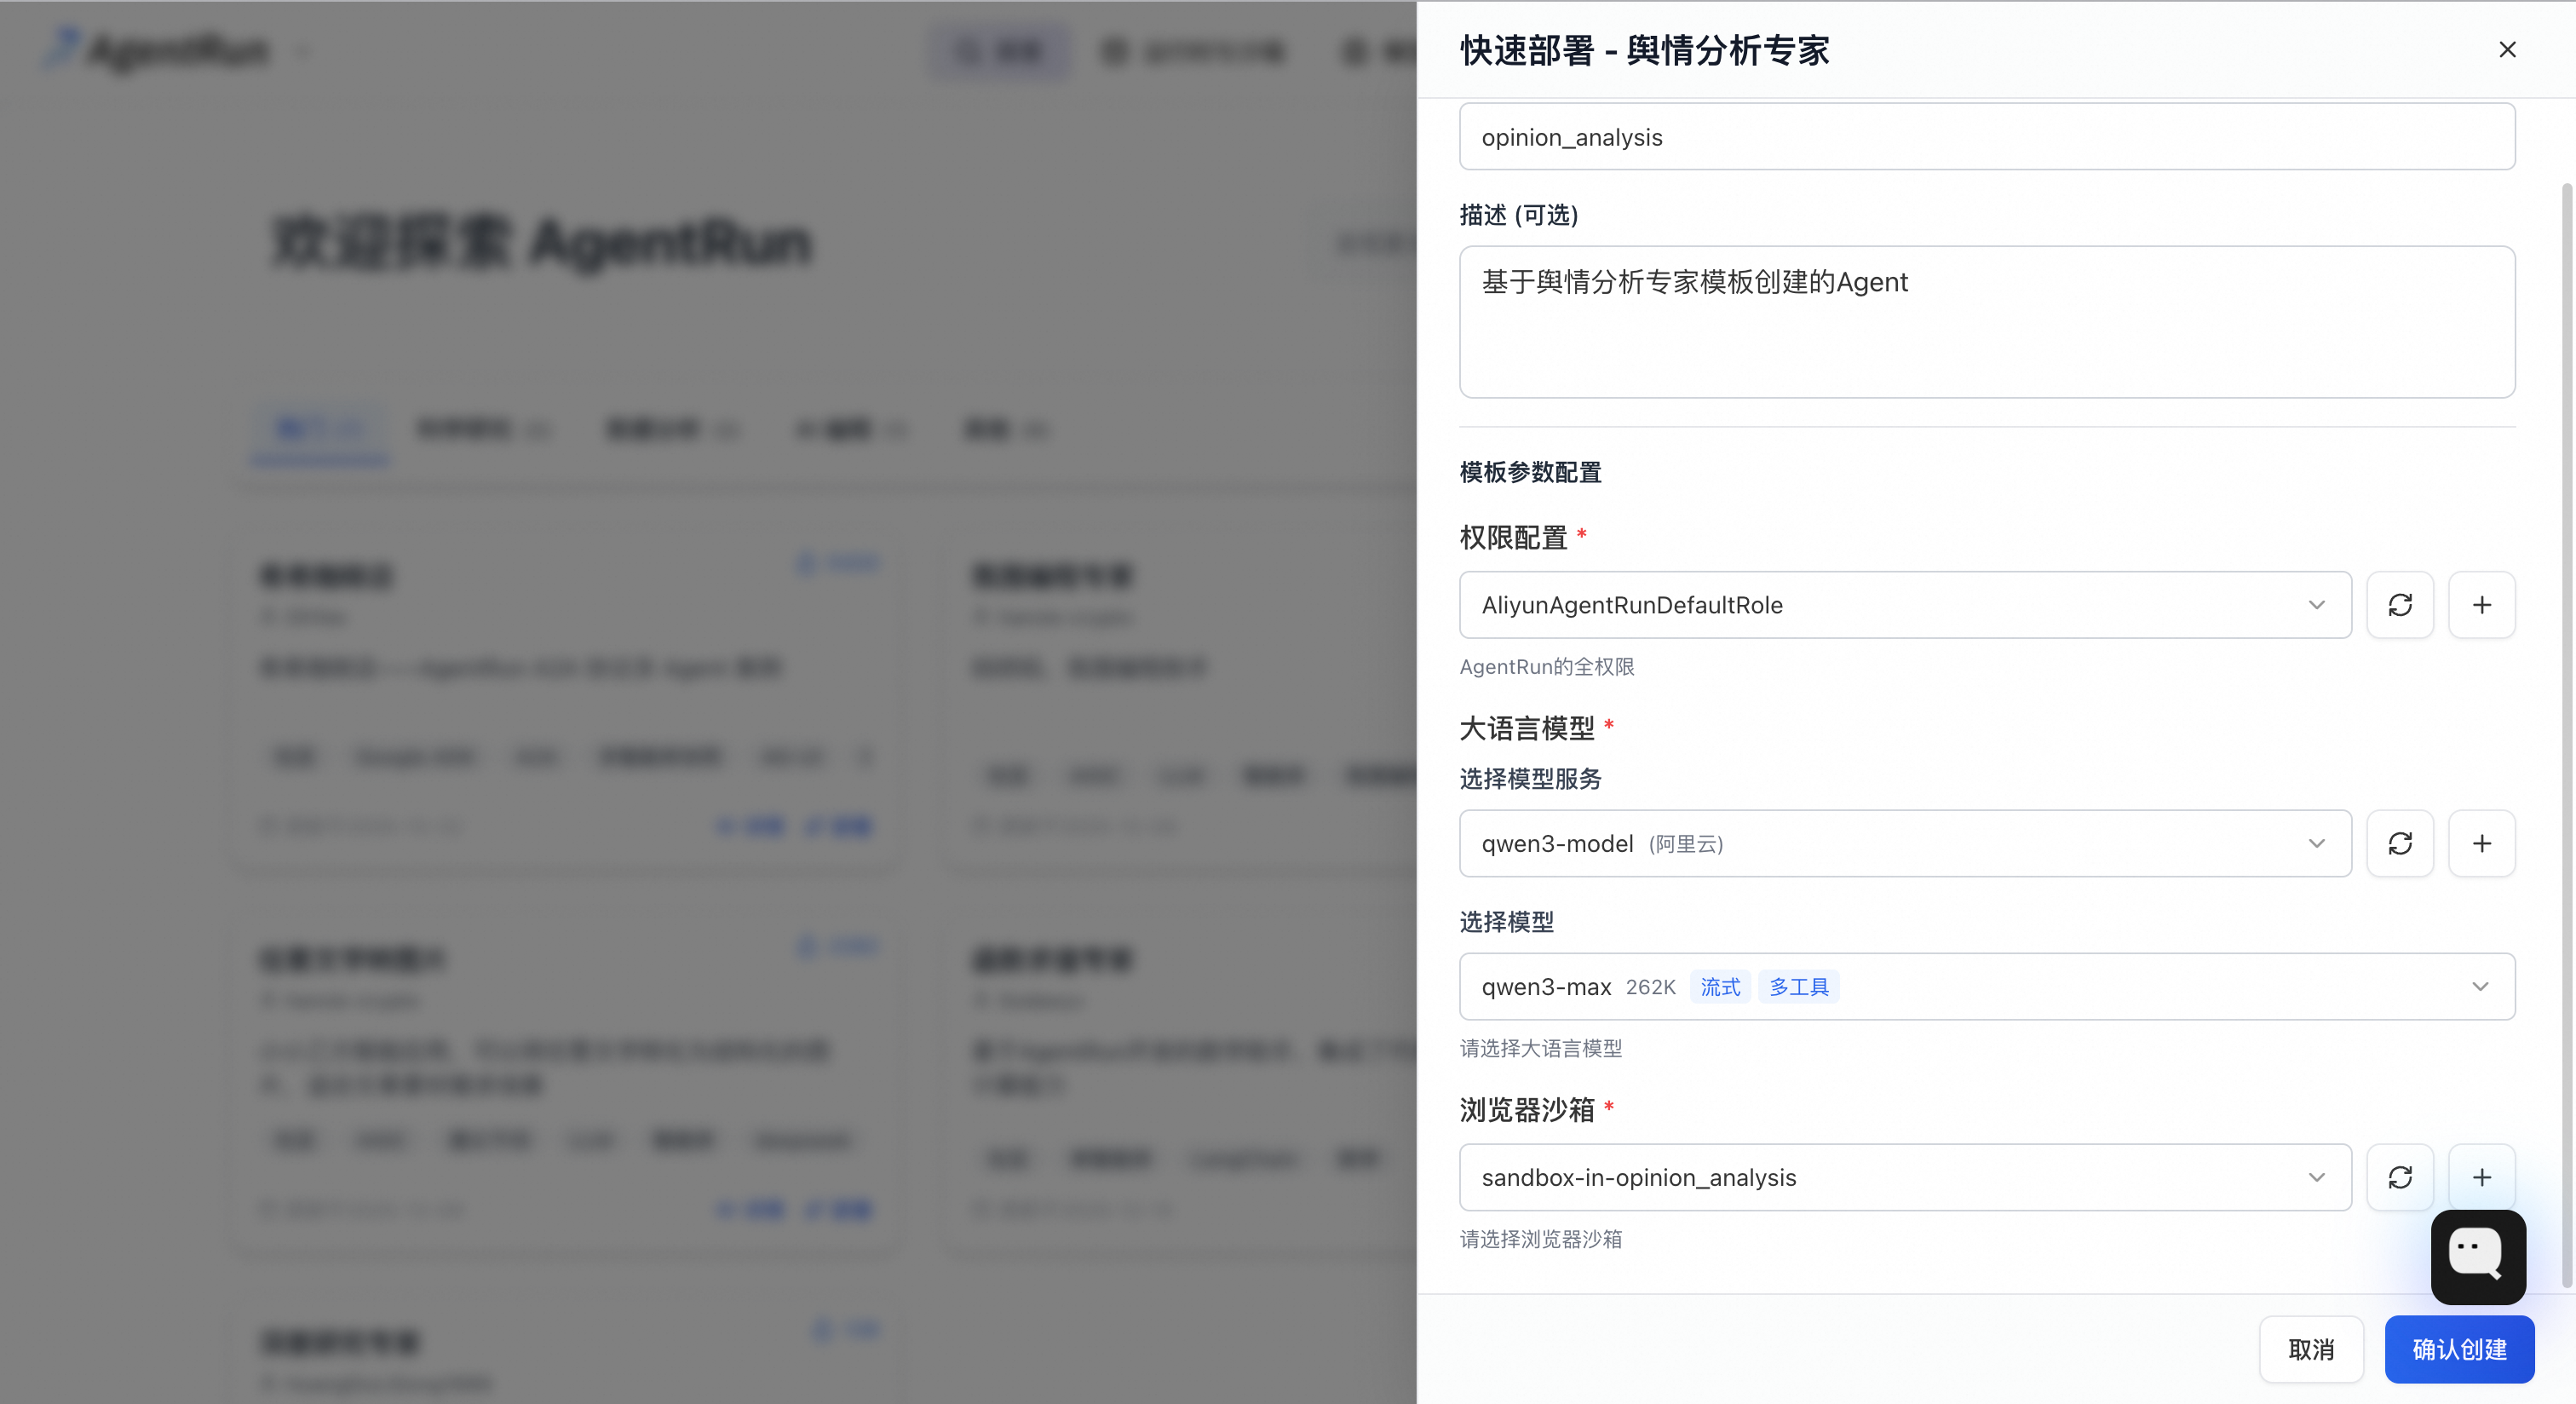Focus the opinion_analysis name field
The image size is (2576, 1404).
pyautogui.click(x=1987, y=137)
